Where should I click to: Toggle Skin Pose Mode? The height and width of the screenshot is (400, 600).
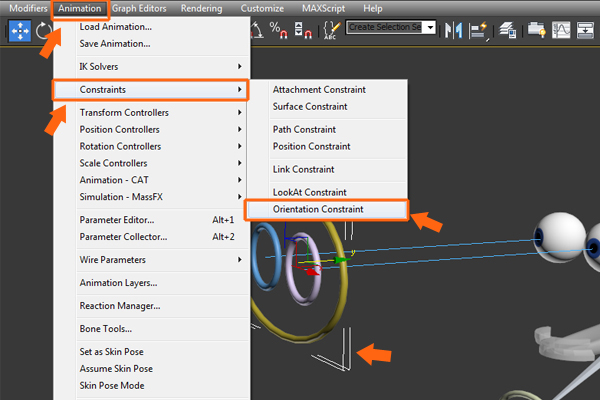[x=152, y=385]
